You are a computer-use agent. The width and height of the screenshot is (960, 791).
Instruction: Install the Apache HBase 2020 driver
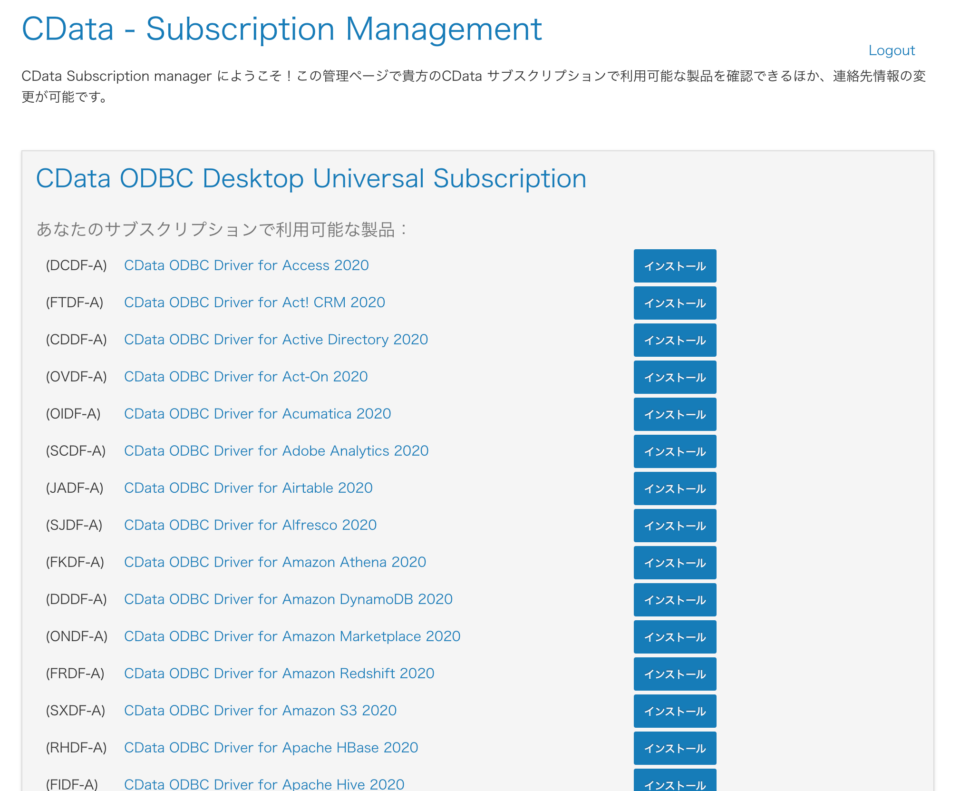pos(674,748)
